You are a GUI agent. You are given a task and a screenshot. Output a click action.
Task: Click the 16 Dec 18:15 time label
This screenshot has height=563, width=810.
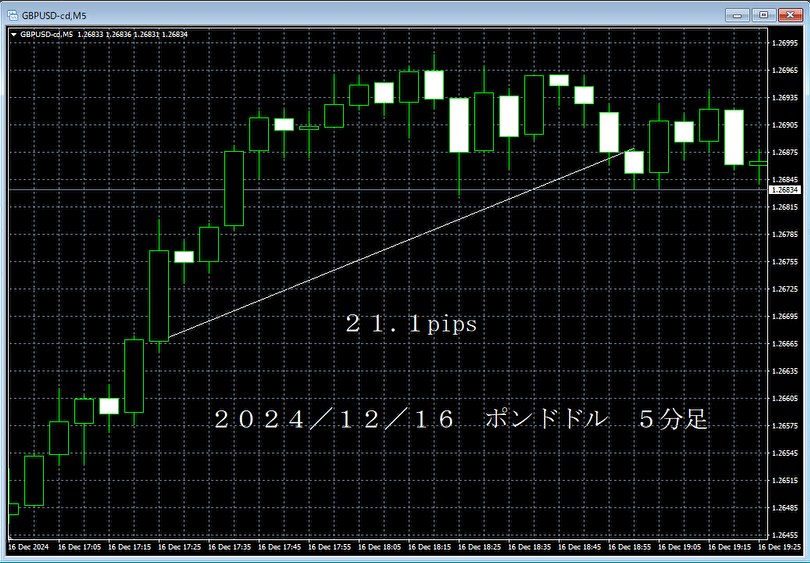click(x=429, y=547)
